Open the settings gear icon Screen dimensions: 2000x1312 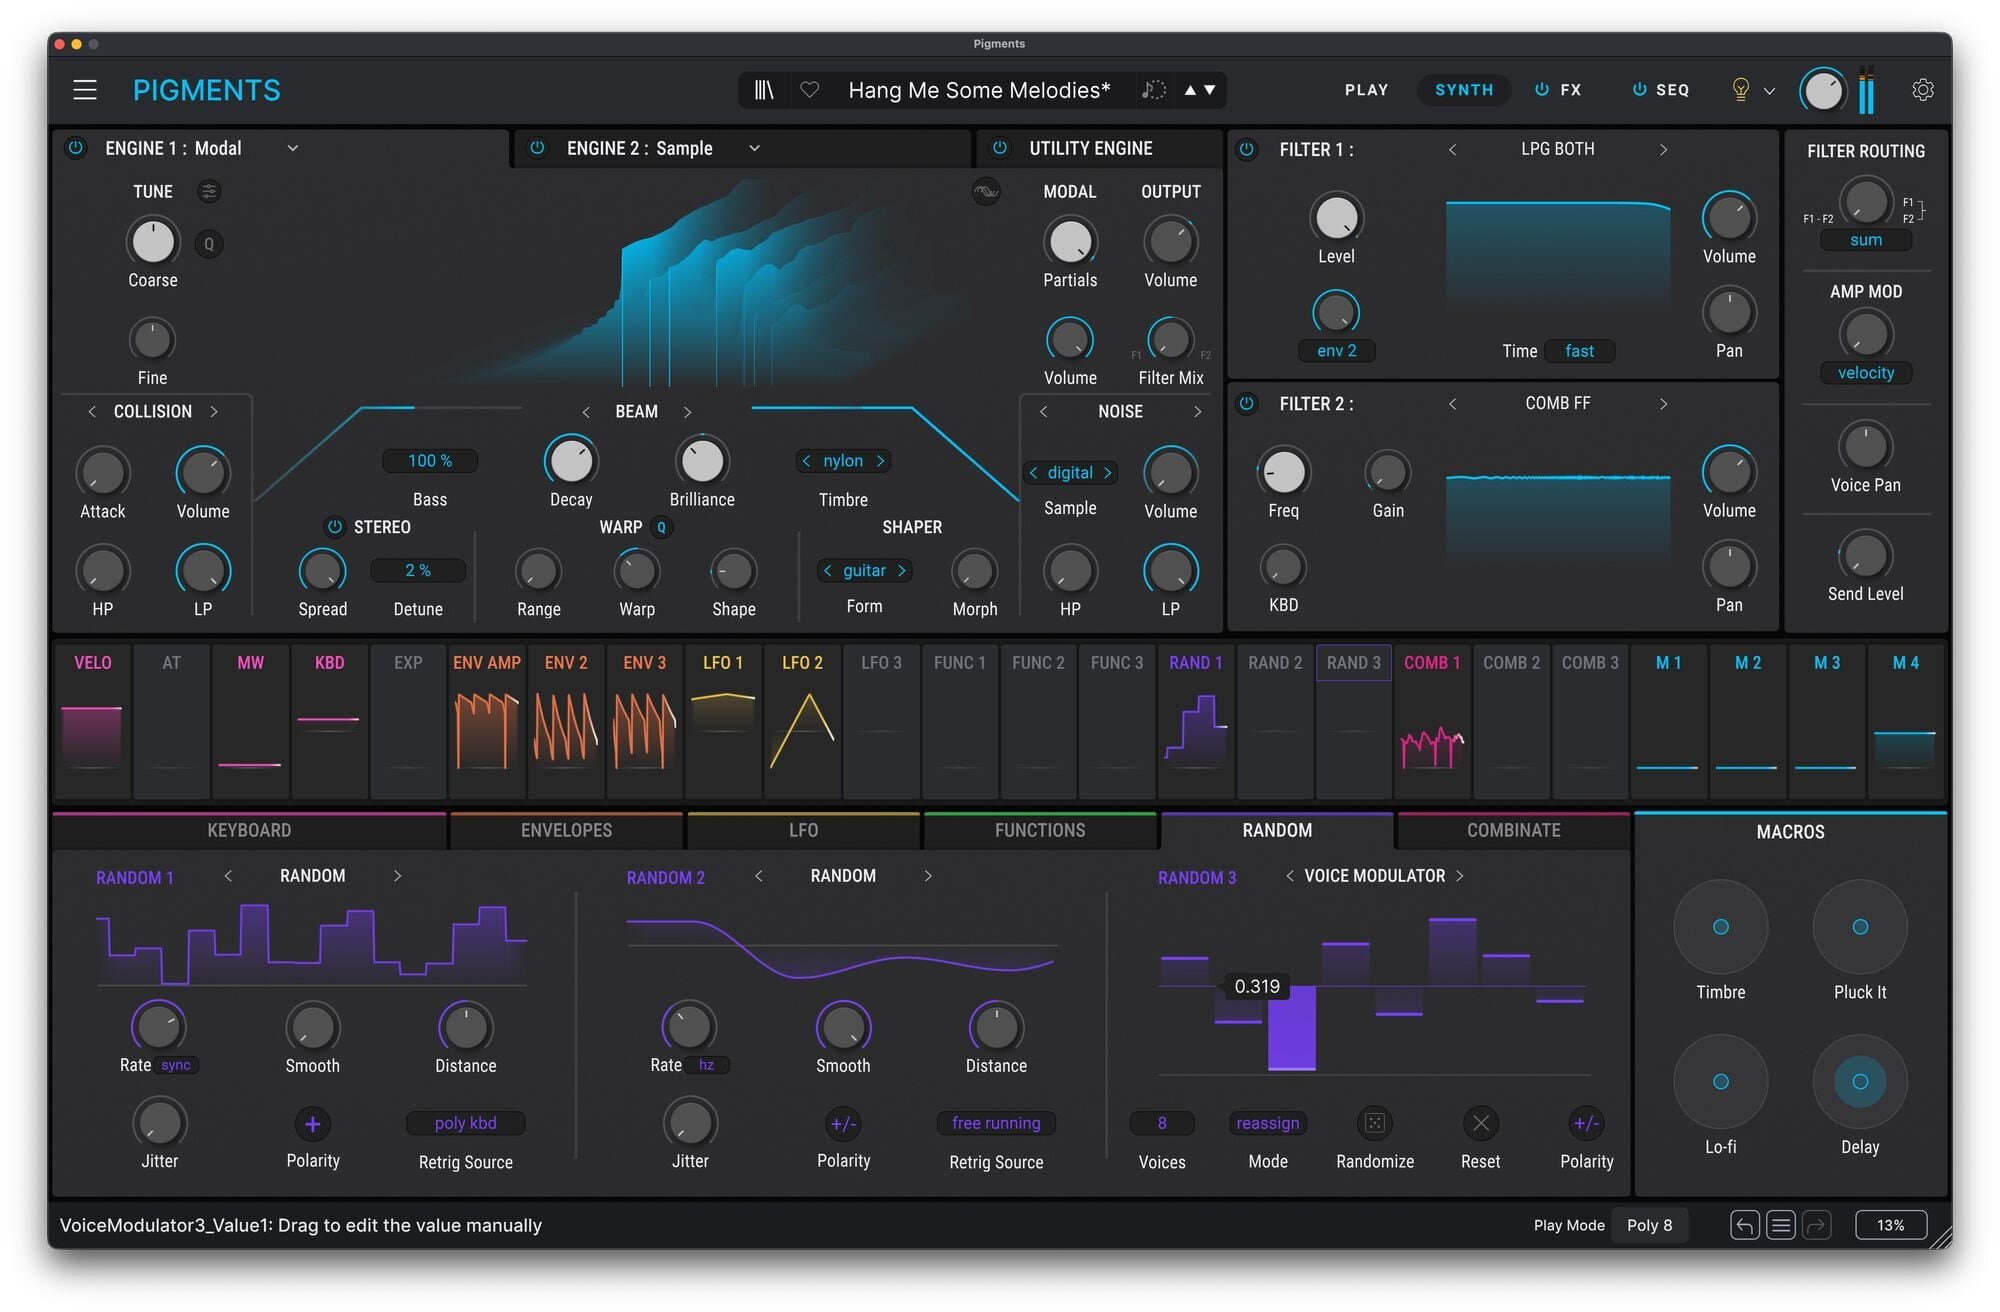click(x=1922, y=90)
